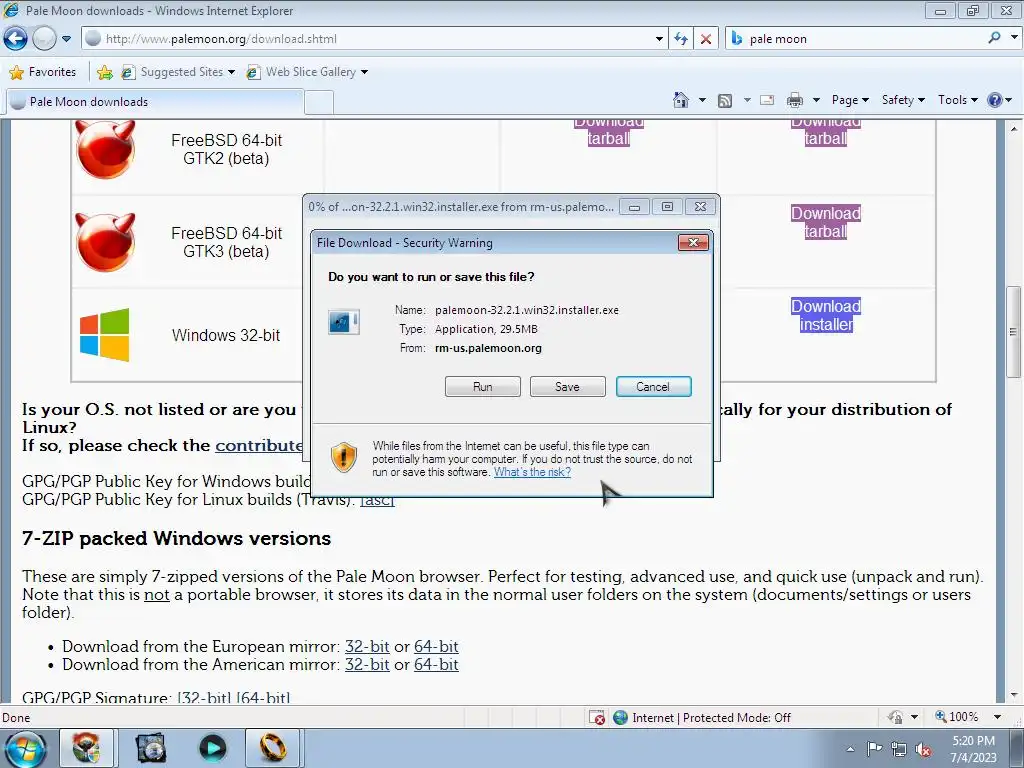Click the RSS feeds icon
This screenshot has width=1024, height=768.
[x=725, y=100]
